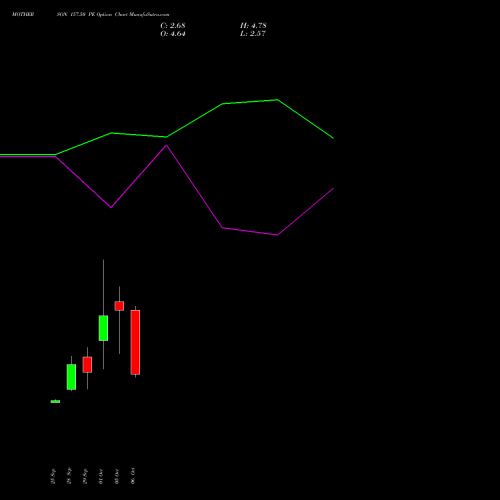This screenshot has width=500, height=500.
Task: Click the '29 Sep' date axis label
Action: [x=85, y=476]
